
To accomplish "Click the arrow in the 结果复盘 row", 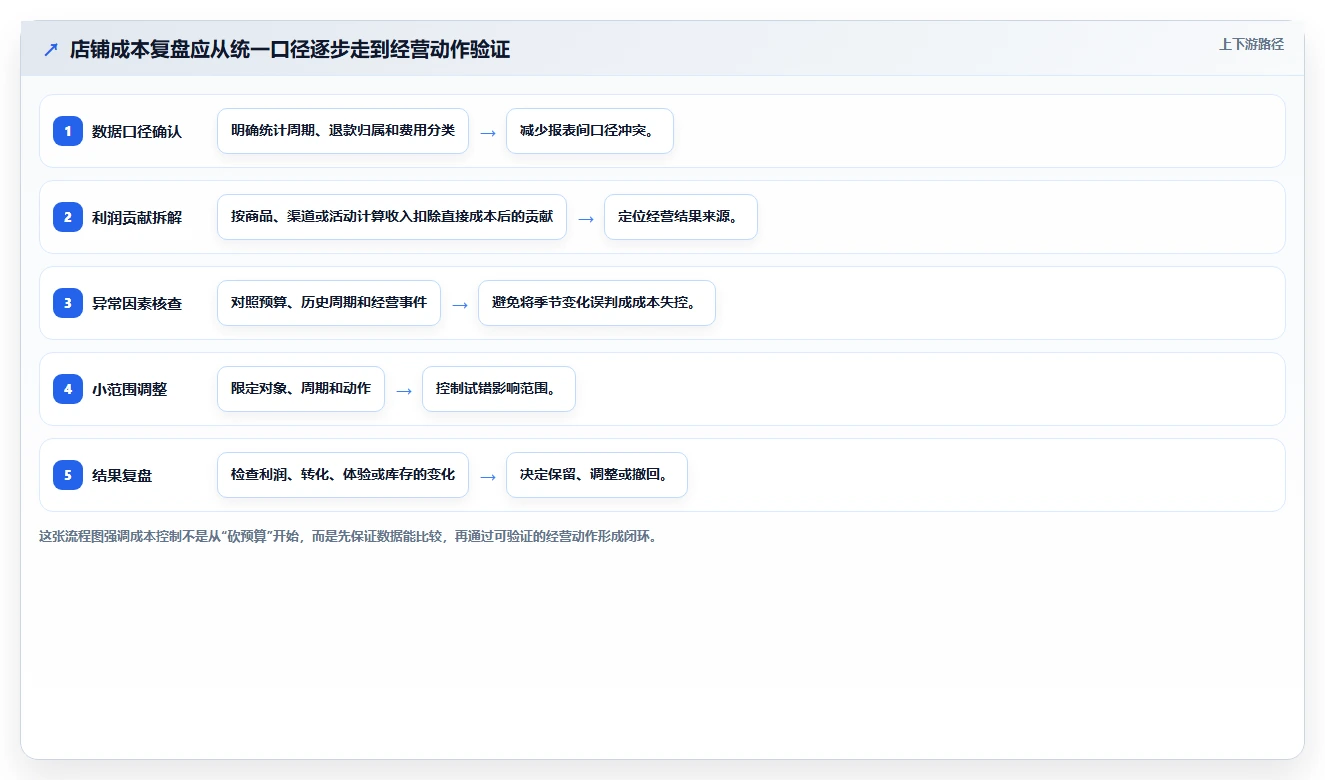I will click(x=488, y=476).
